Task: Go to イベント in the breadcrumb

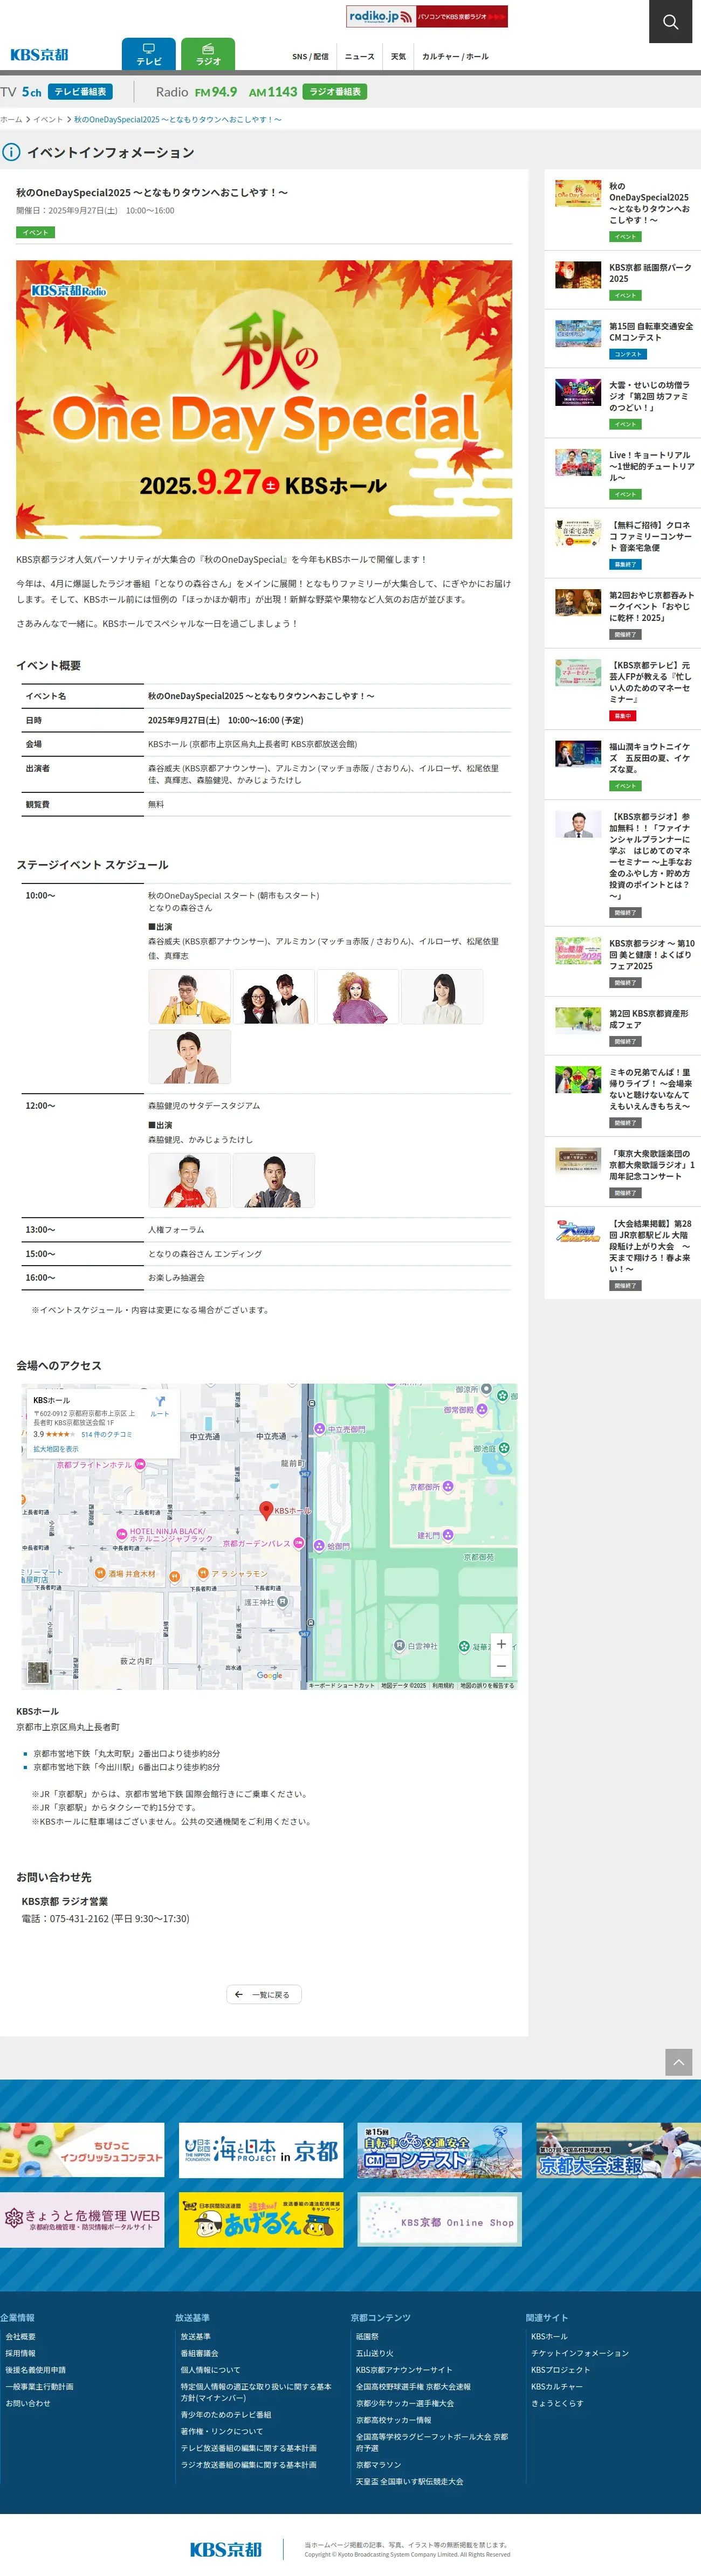Action: (x=48, y=120)
